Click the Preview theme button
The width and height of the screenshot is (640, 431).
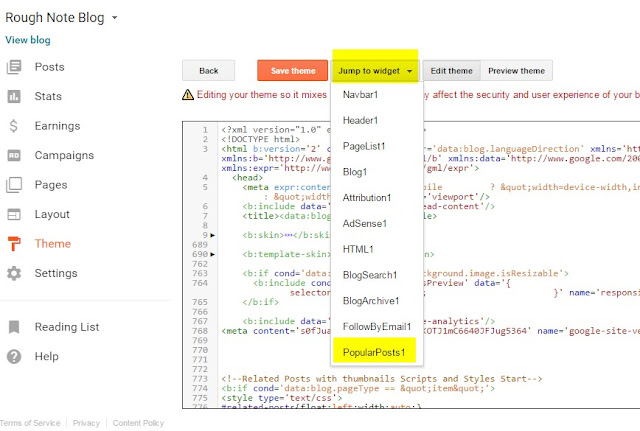[516, 71]
